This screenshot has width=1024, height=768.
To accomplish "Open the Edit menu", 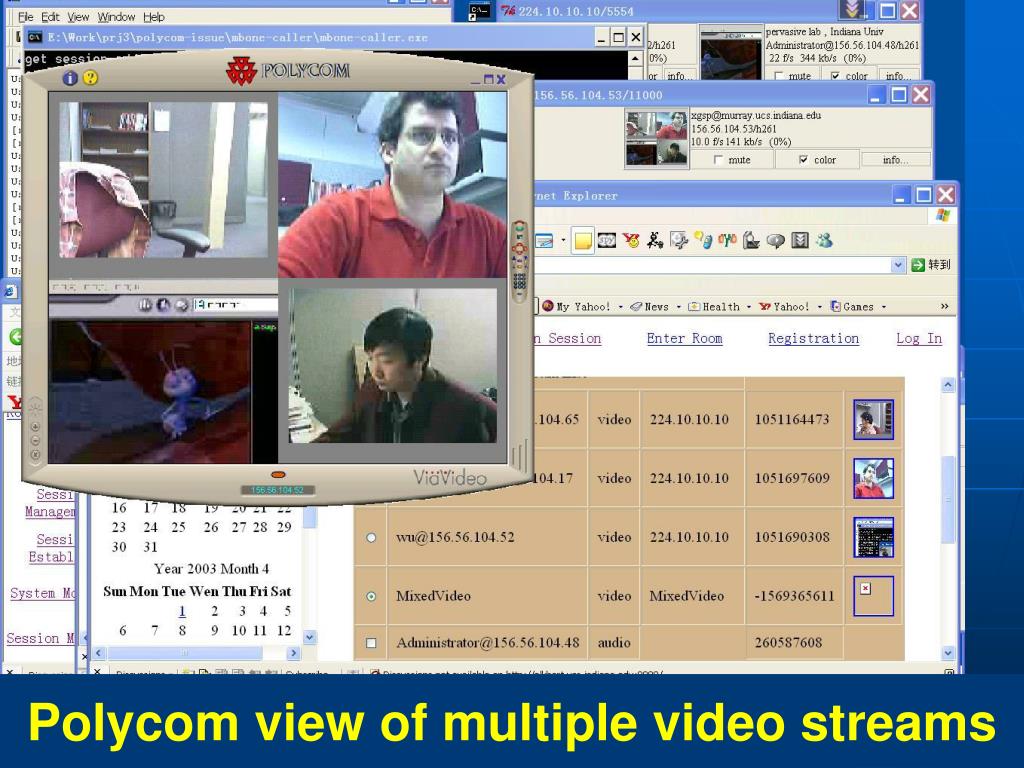I will click(50, 17).
